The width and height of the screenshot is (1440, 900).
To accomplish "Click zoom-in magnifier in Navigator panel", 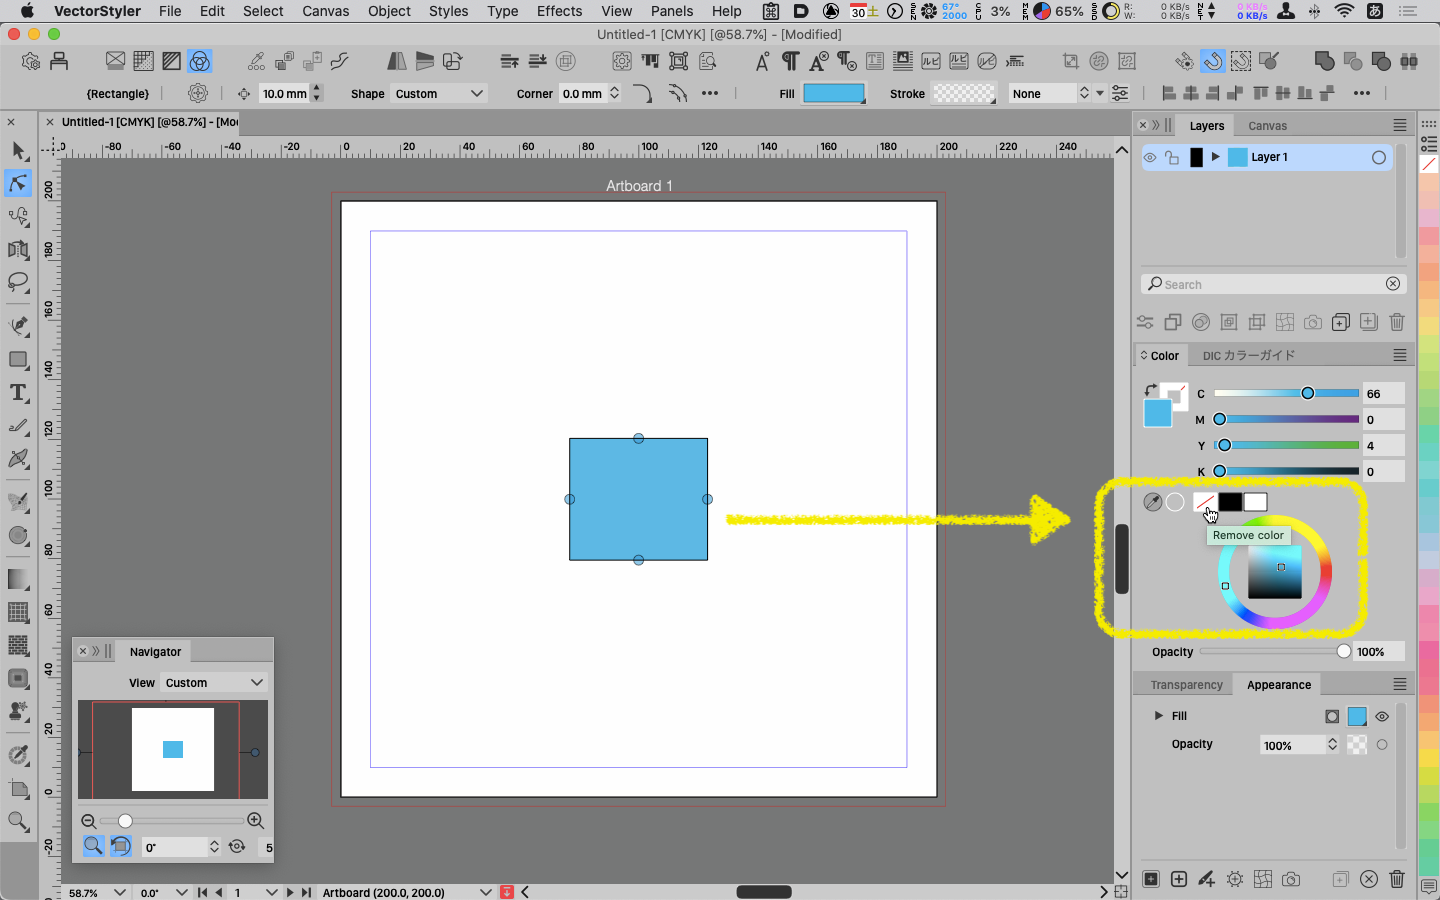I will point(256,821).
